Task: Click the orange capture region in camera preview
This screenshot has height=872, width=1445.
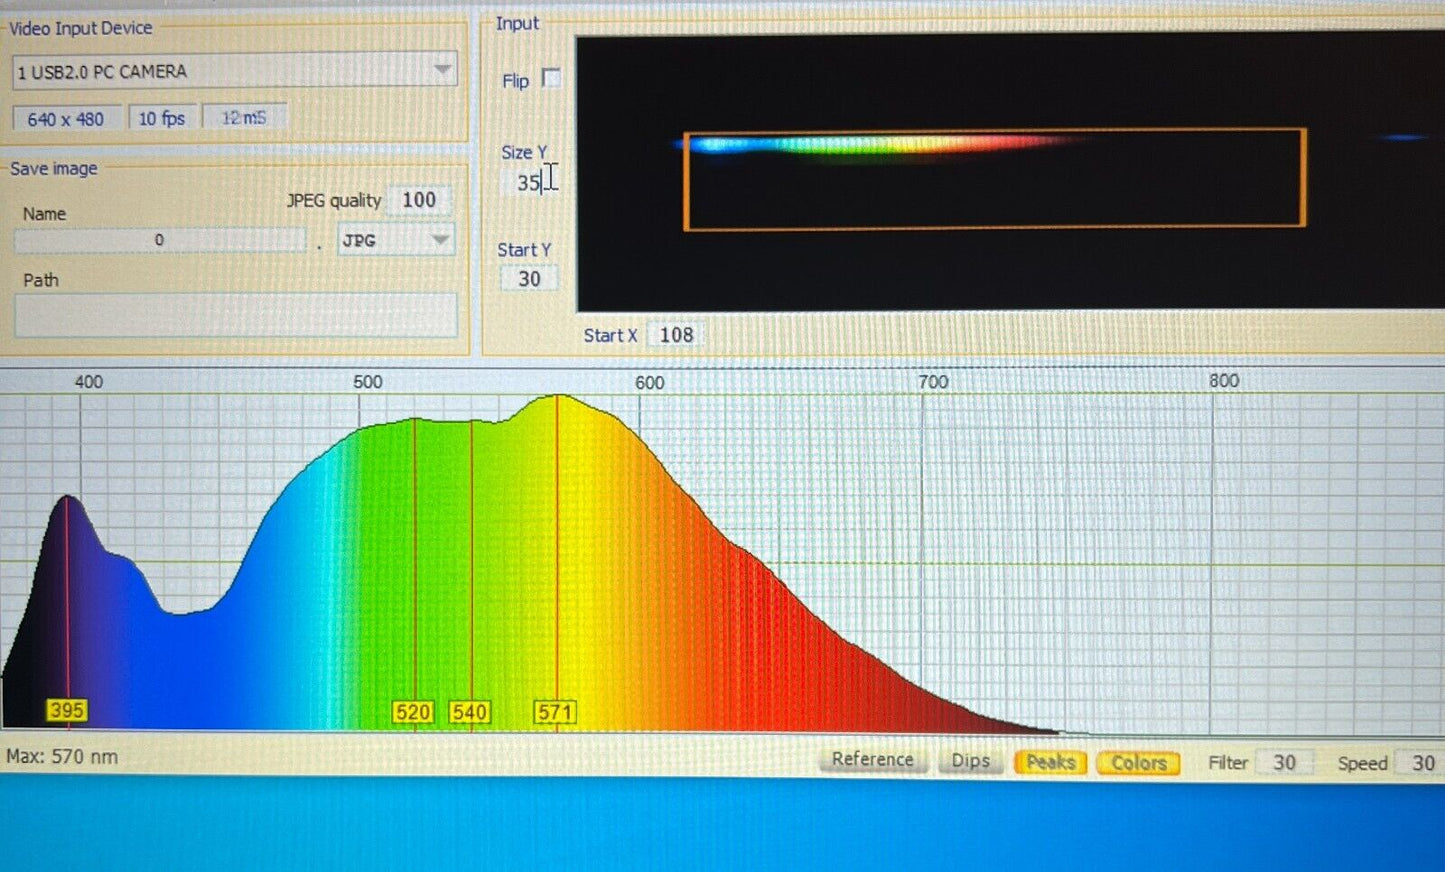Action: click(995, 179)
